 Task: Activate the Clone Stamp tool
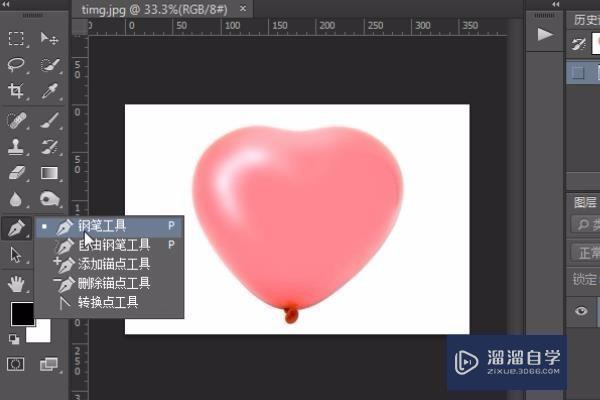coord(16,147)
